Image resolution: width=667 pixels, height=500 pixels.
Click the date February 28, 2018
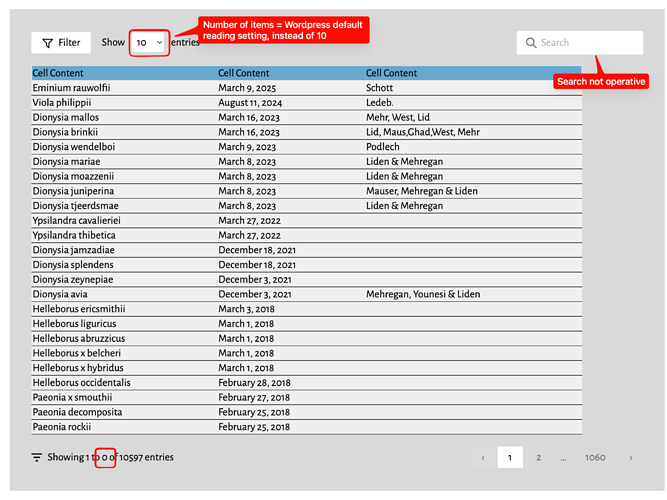254,383
